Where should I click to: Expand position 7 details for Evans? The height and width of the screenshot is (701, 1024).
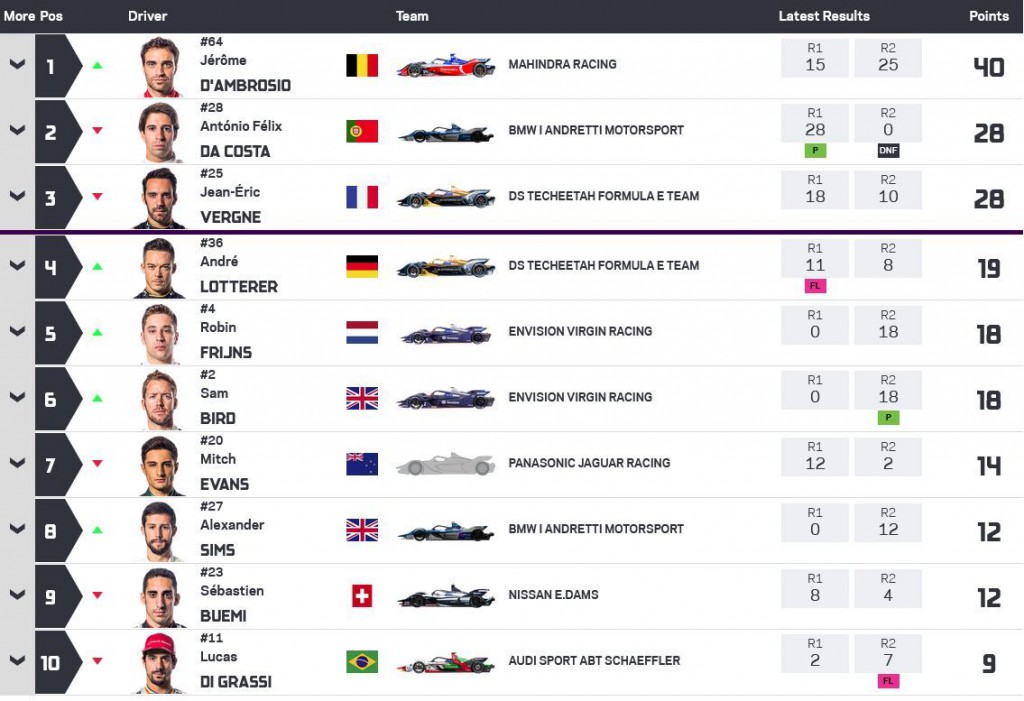coord(17,464)
